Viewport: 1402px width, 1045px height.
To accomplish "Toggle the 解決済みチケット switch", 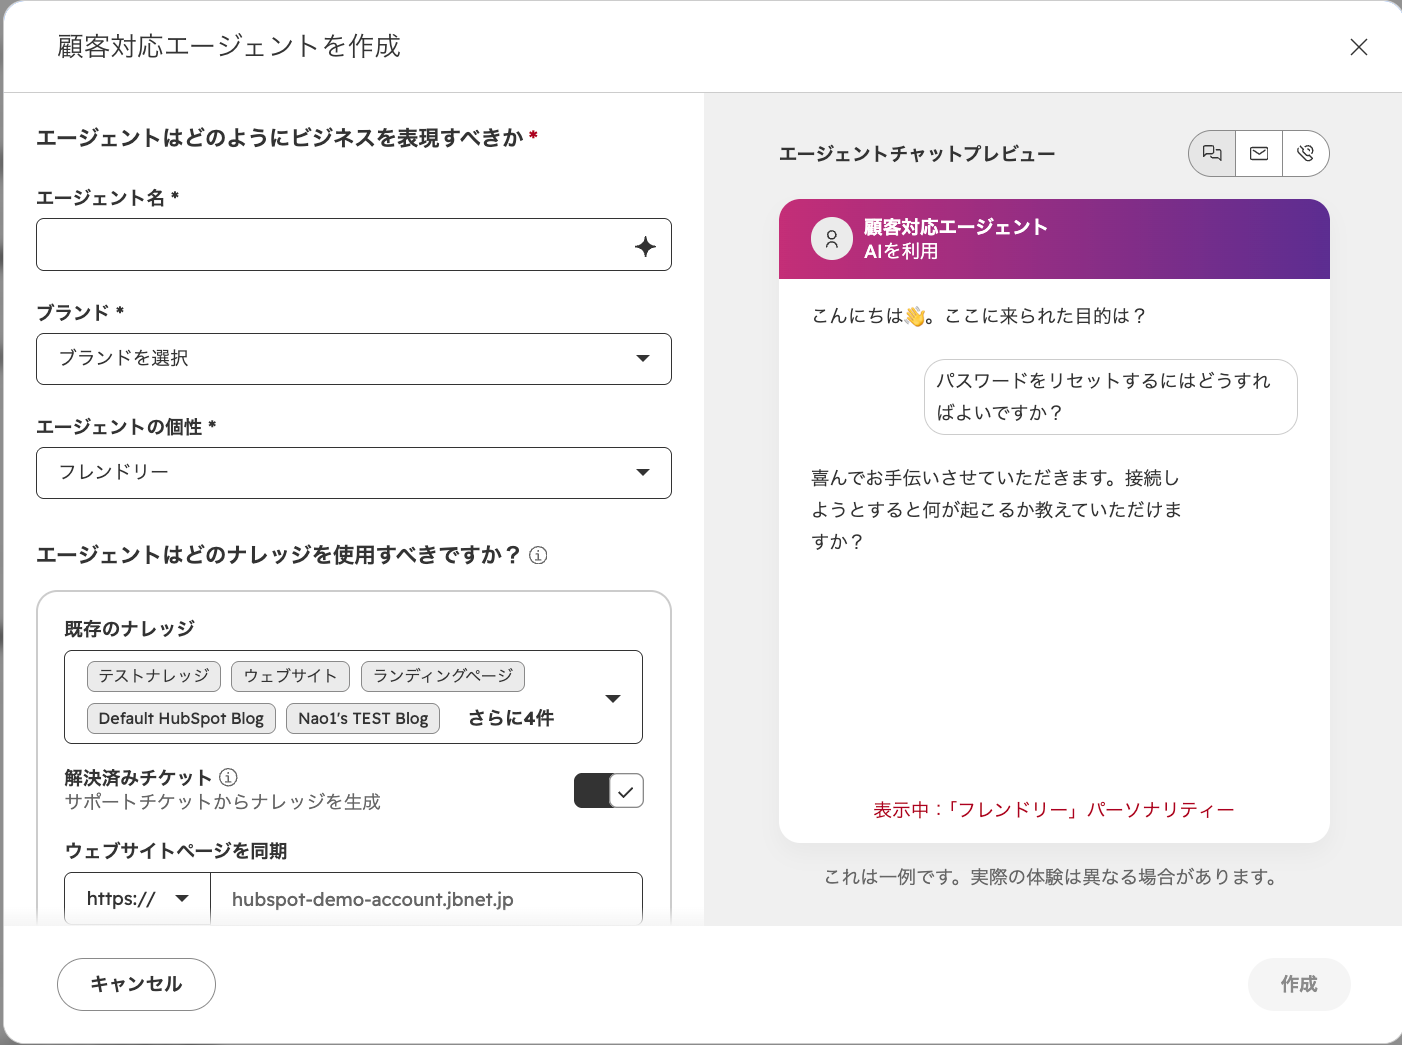I will (x=608, y=791).
